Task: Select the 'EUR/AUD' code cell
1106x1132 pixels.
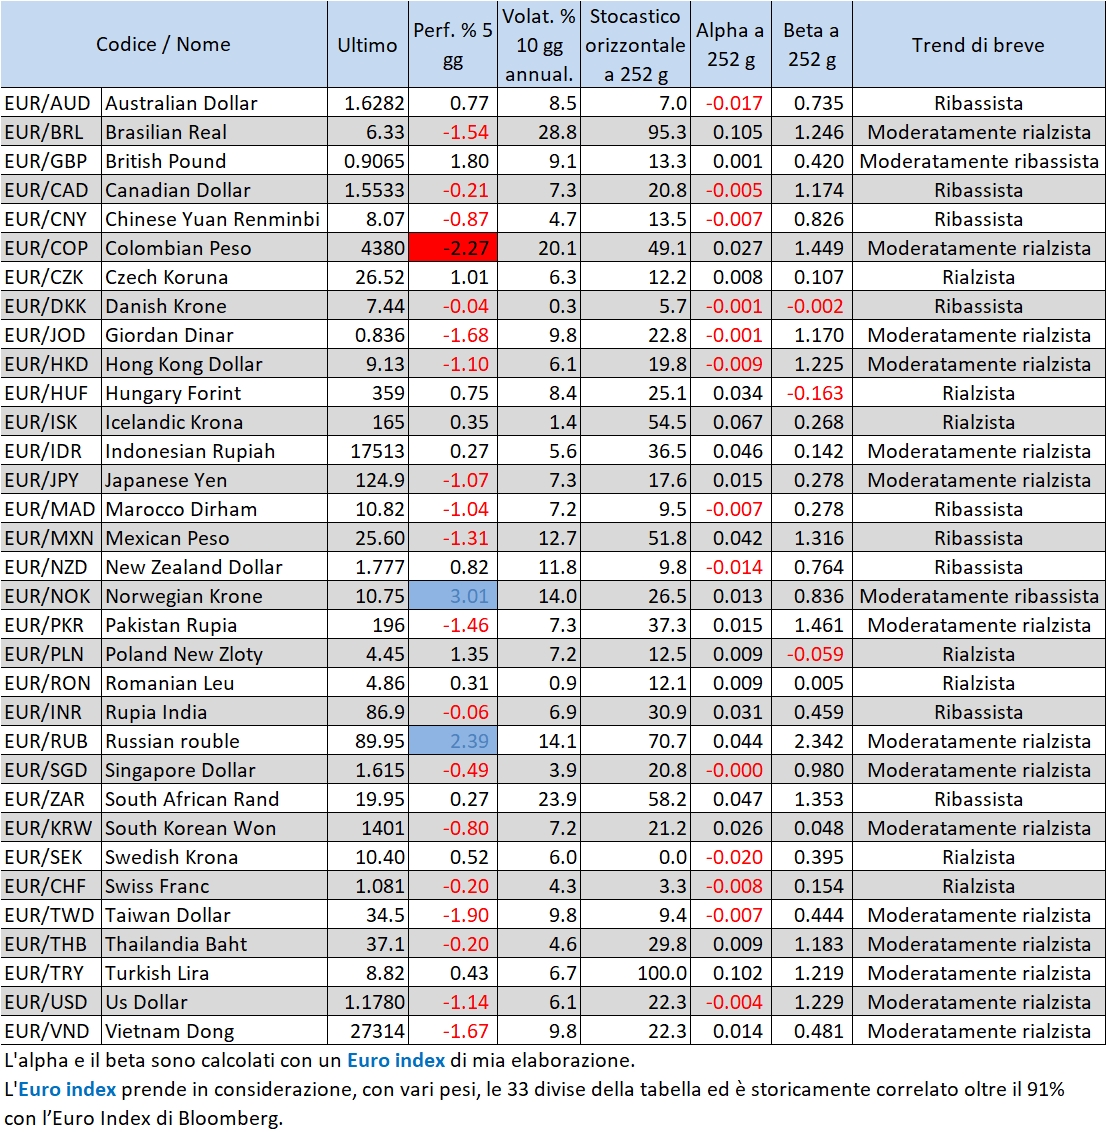Action: click(x=51, y=103)
